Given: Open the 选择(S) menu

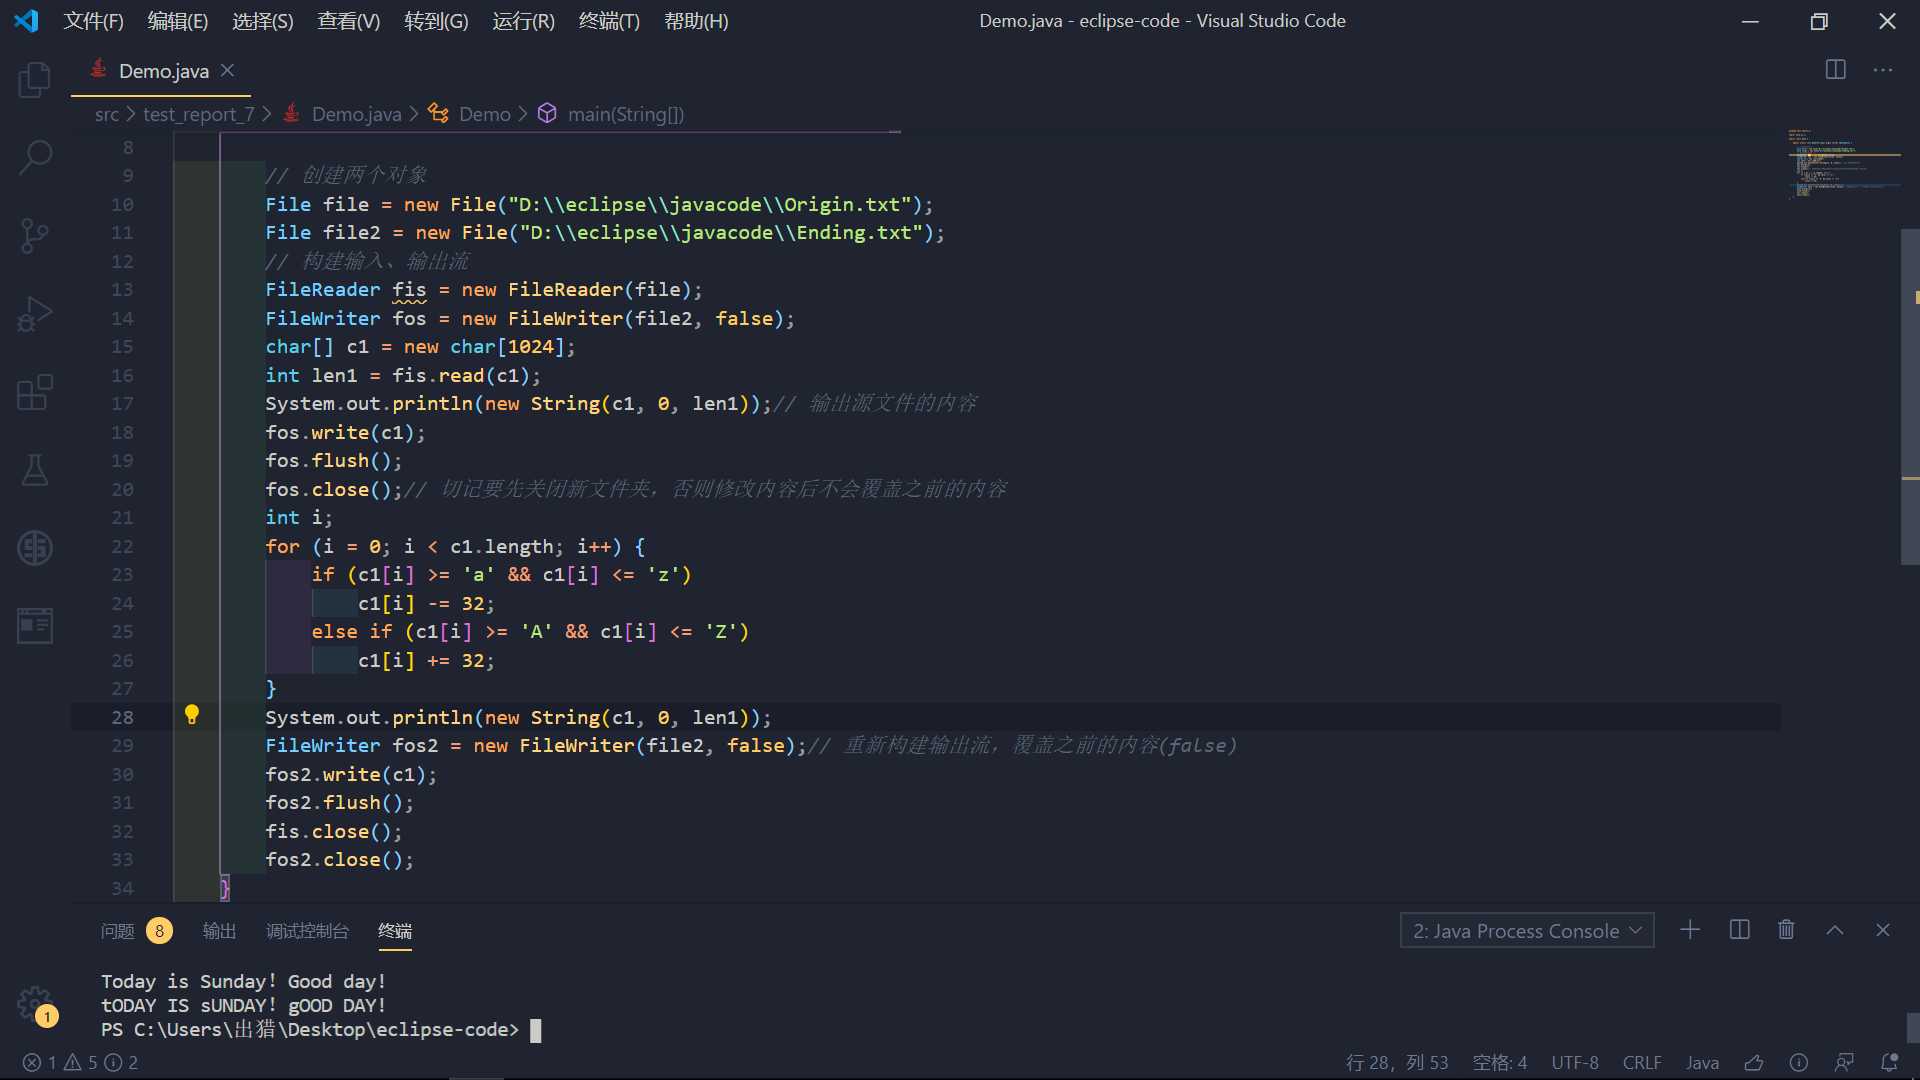Looking at the screenshot, I should click(263, 21).
